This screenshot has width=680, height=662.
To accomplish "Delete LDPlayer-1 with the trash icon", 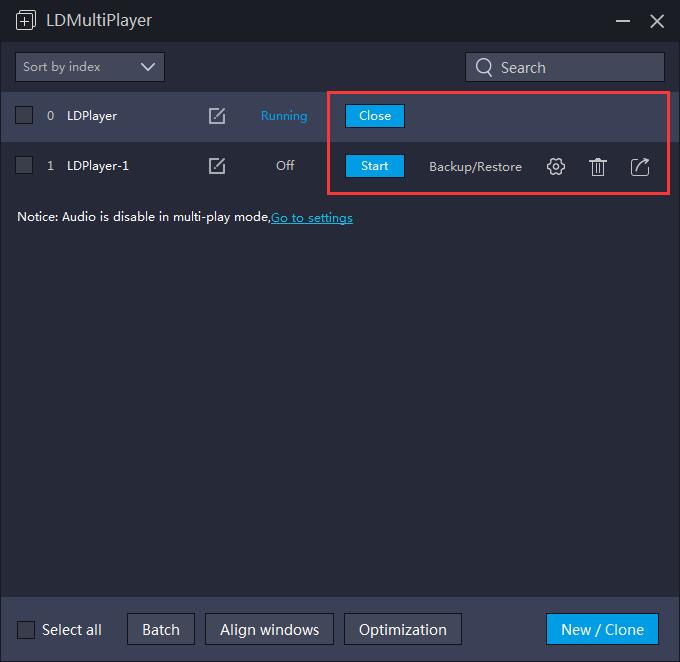I will tap(598, 167).
